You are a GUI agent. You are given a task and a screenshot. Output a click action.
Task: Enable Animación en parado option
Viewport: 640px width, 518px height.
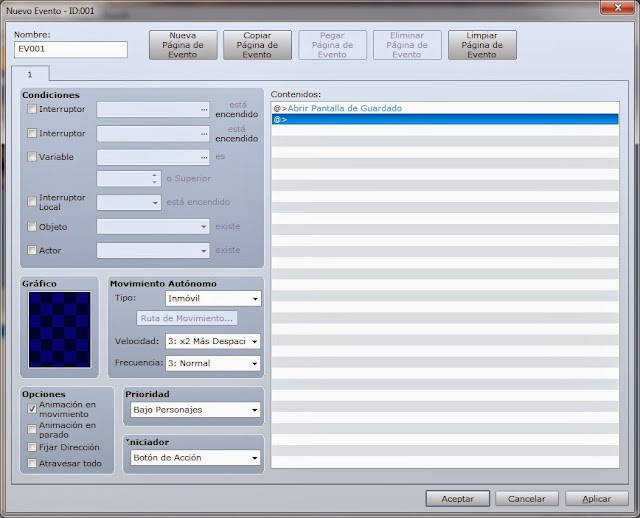click(x=32, y=429)
